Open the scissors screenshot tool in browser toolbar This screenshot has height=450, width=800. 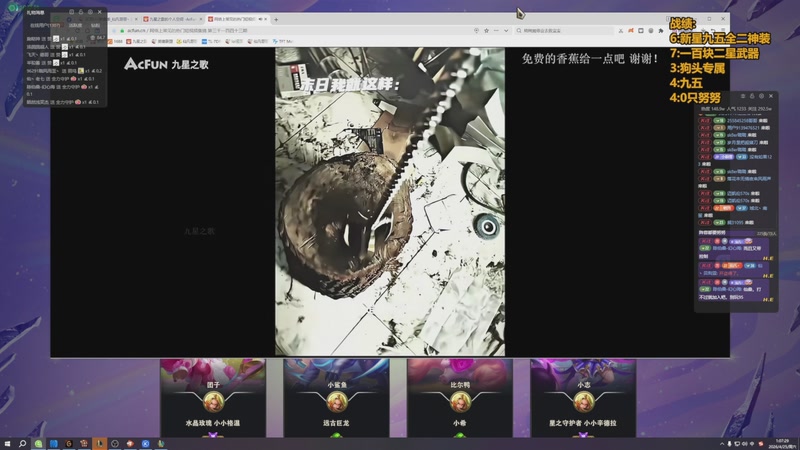(x=620, y=31)
